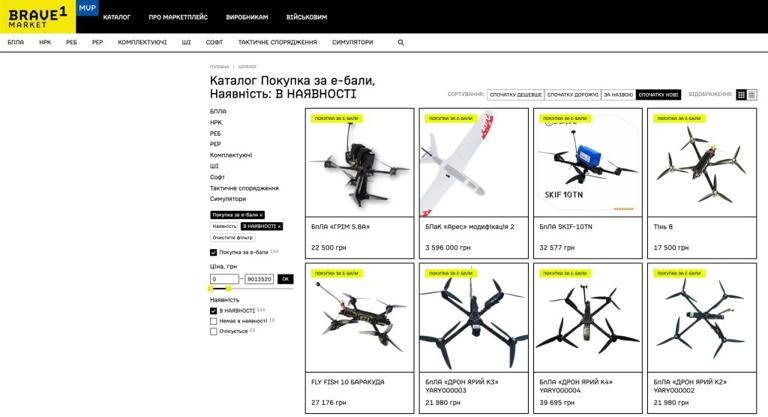Open БПЛА in sidebar category list
Image resolution: width=768 pixels, height=417 pixels.
click(x=218, y=112)
